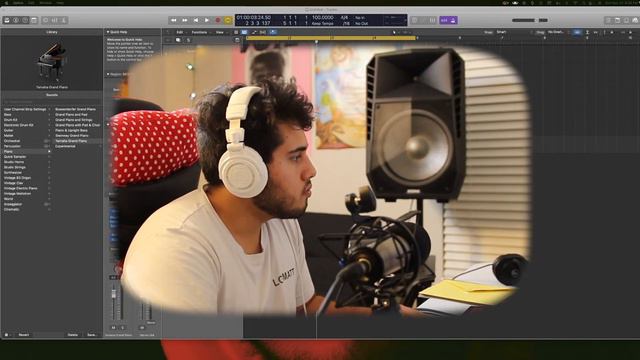640x360 pixels.
Task: Open the Edit menu in the tracks area
Action: click(180, 32)
